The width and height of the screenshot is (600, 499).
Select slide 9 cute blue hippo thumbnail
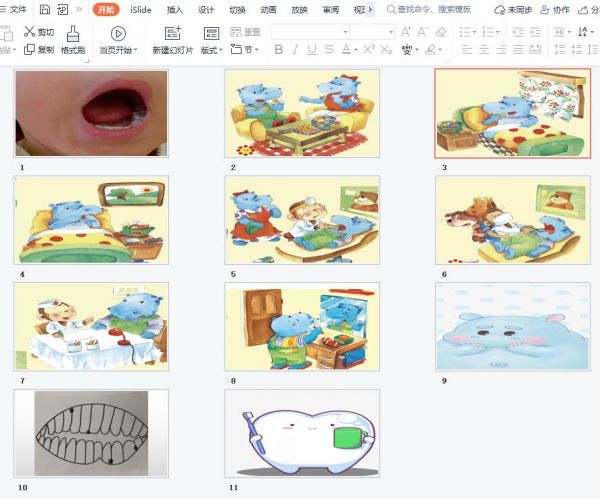point(513,327)
